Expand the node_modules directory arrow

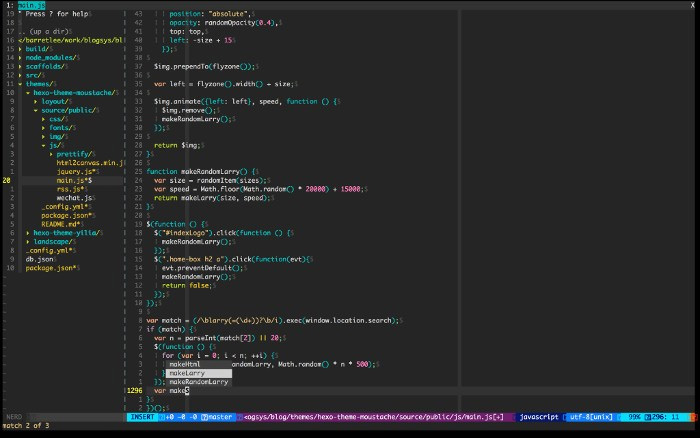20,57
